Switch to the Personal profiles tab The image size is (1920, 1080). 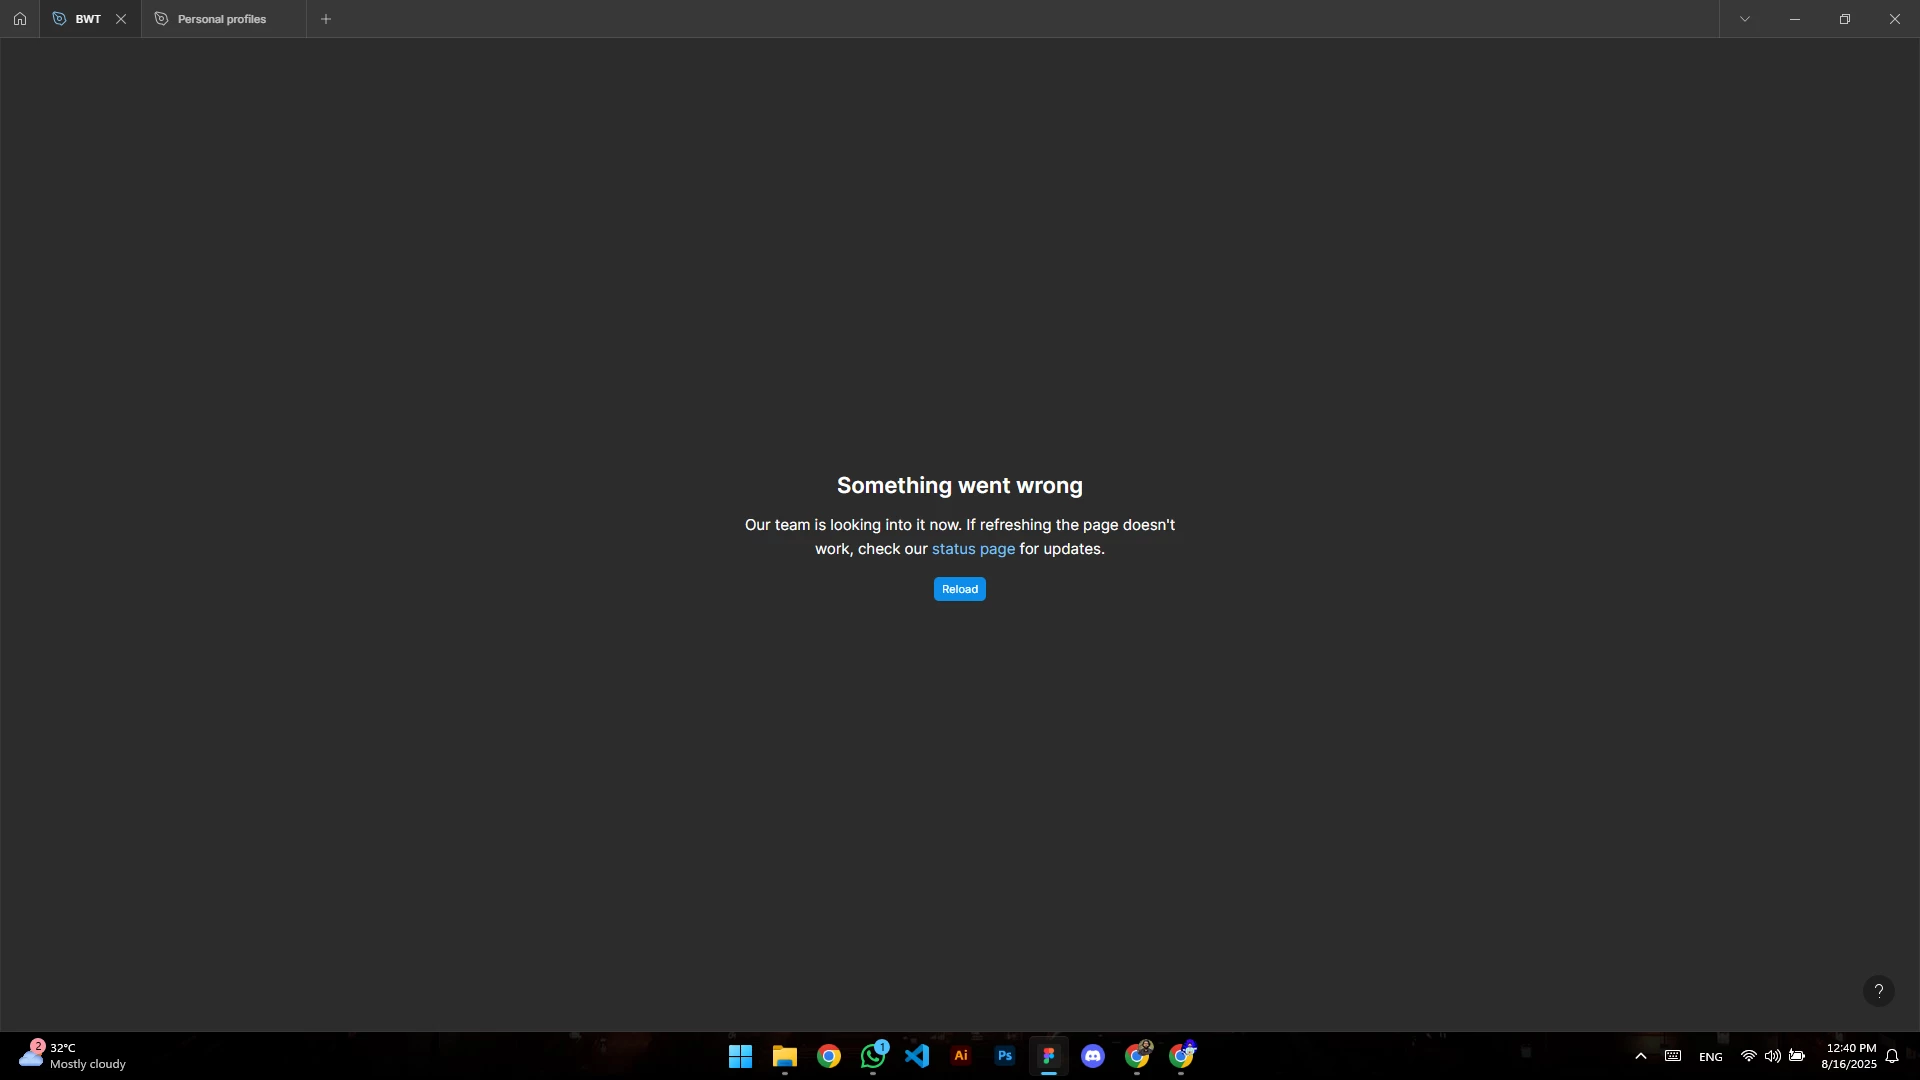click(x=222, y=19)
